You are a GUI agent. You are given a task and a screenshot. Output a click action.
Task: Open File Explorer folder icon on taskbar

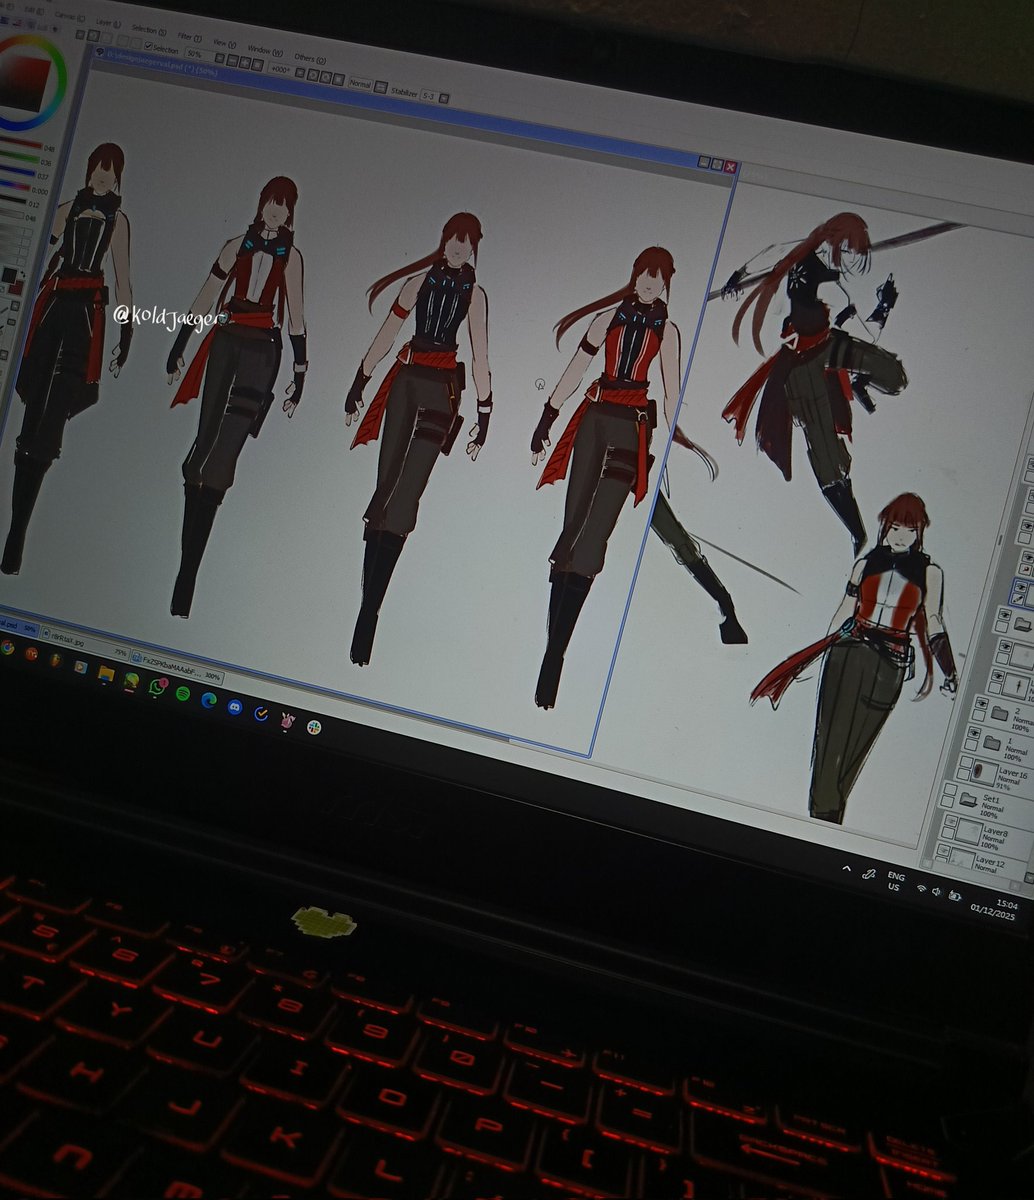[x=106, y=673]
